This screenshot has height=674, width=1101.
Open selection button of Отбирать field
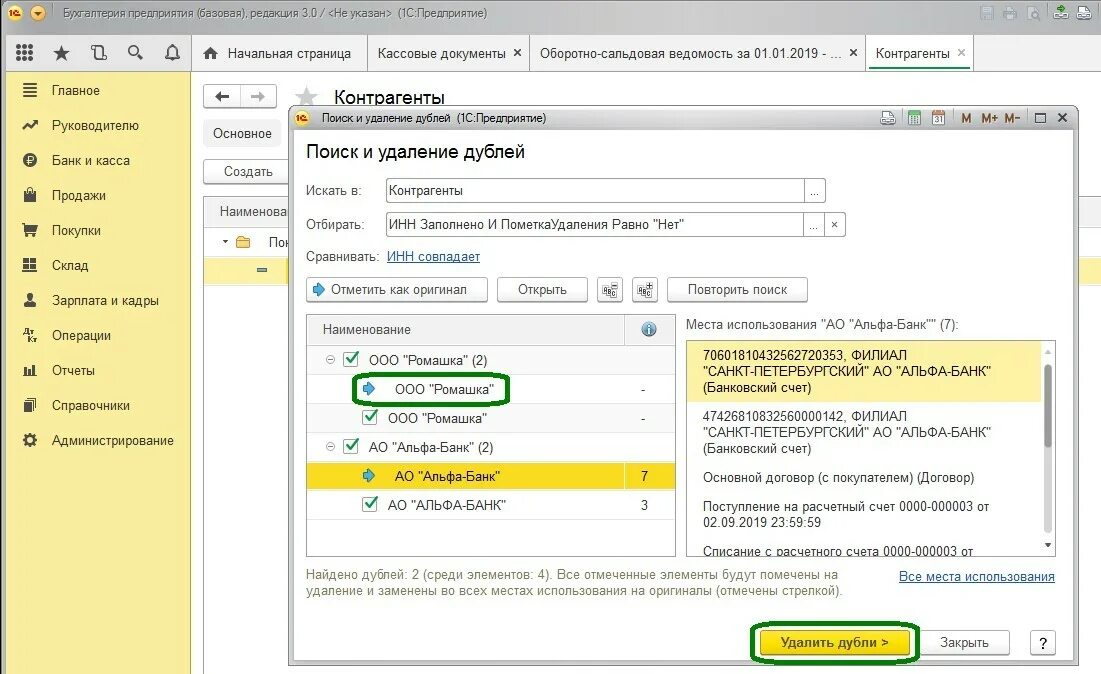813,225
